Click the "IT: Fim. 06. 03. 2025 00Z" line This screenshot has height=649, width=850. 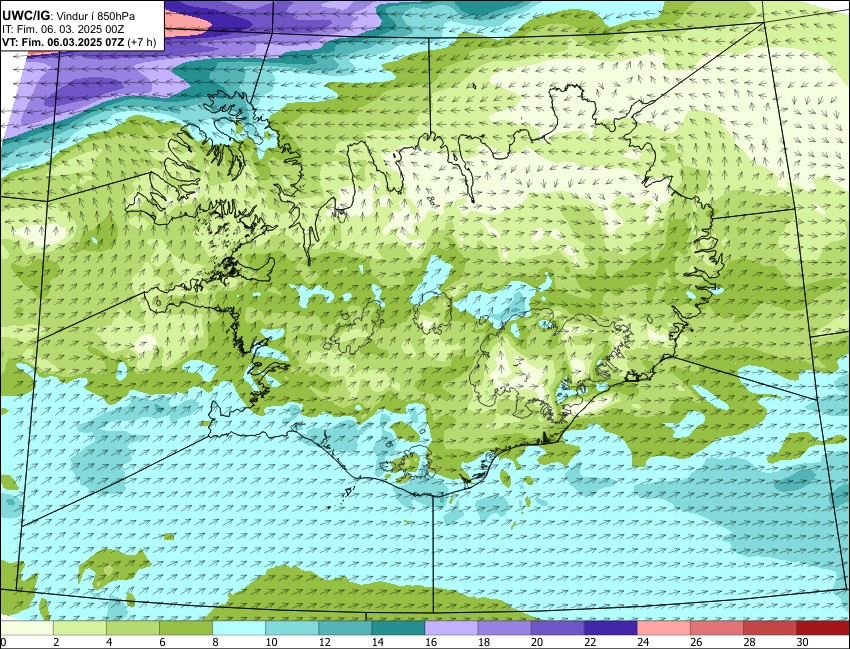pyautogui.click(x=63, y=29)
